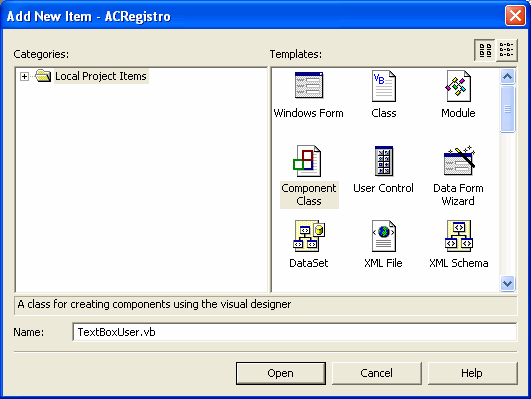The height and width of the screenshot is (399, 531).
Task: Click the templates scrollbar down arrow
Action: 507,283
